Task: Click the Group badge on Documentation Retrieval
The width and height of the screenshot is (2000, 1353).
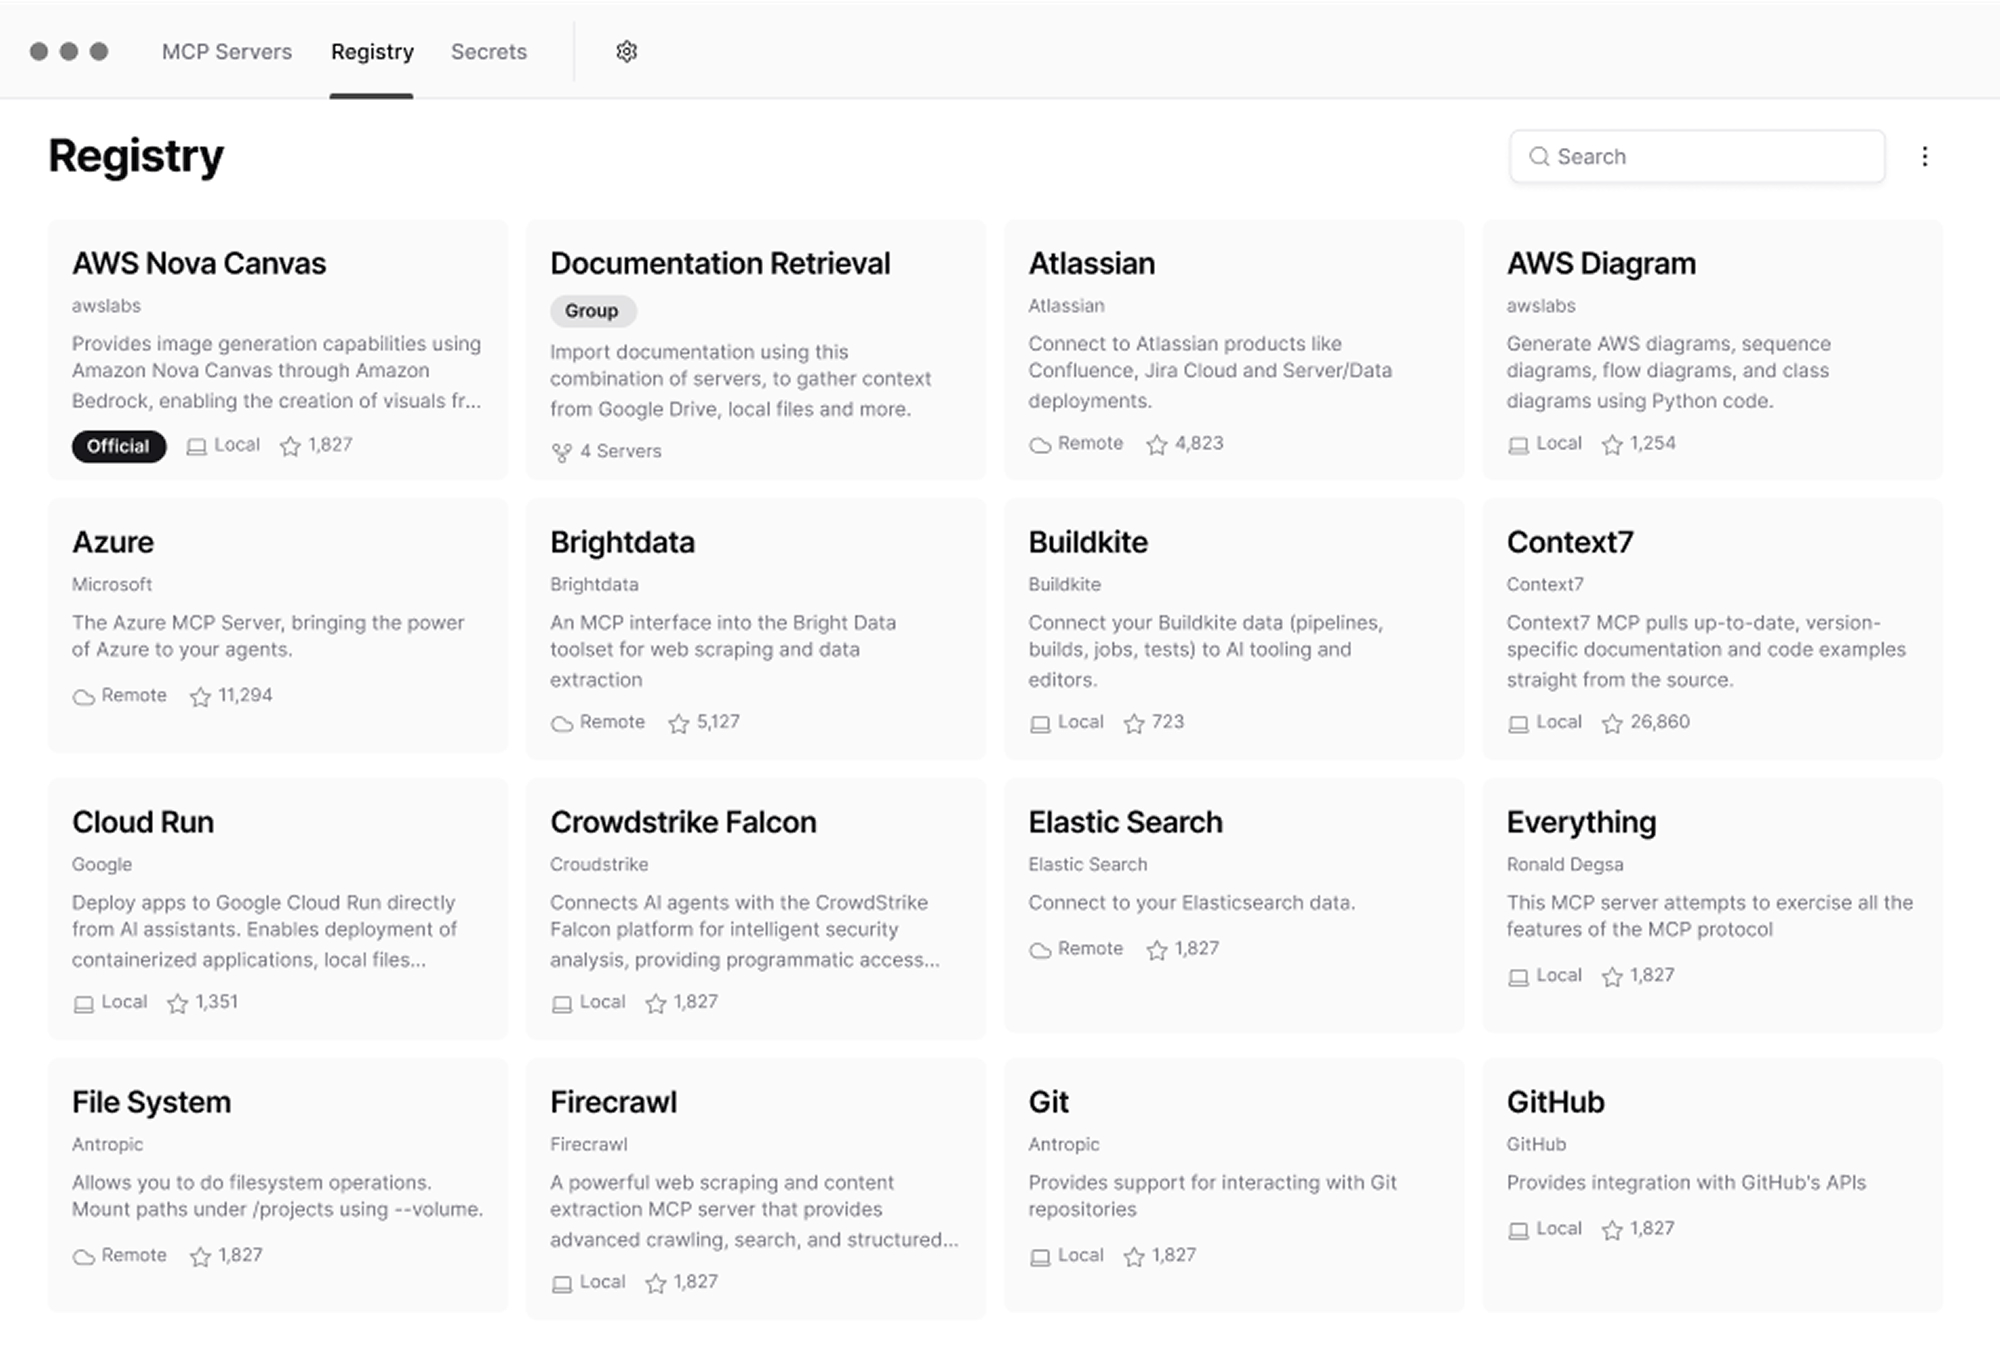Action: pos(592,311)
